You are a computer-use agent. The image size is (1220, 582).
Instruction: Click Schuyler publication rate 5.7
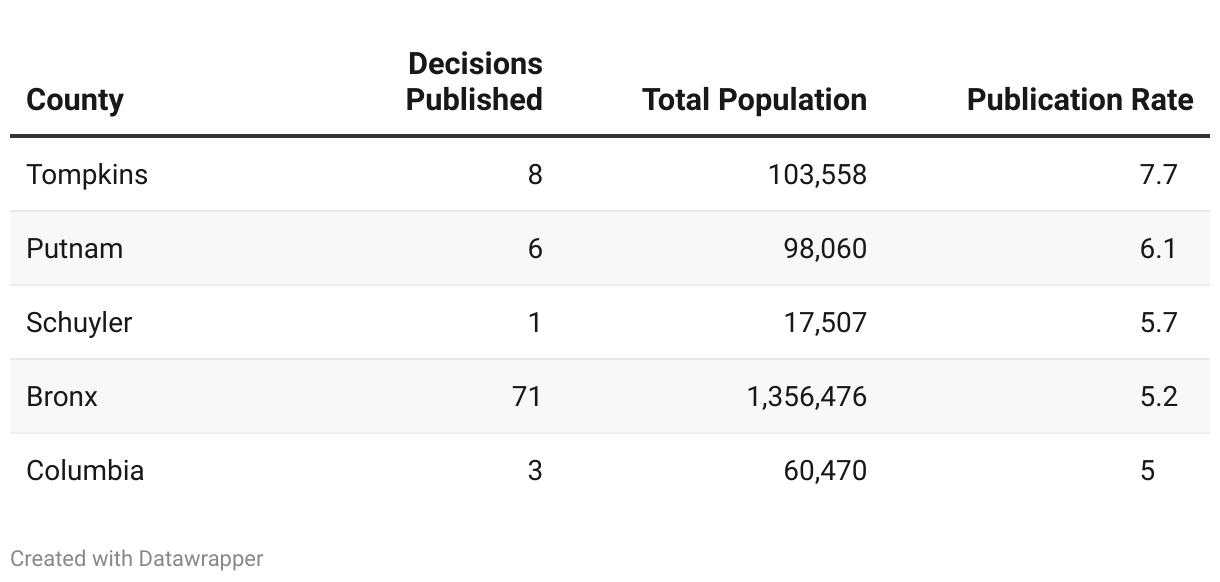(1158, 323)
